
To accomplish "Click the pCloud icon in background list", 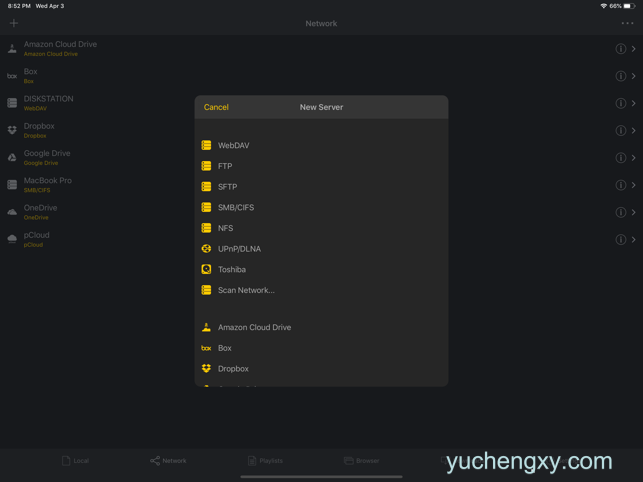I will (x=12, y=239).
